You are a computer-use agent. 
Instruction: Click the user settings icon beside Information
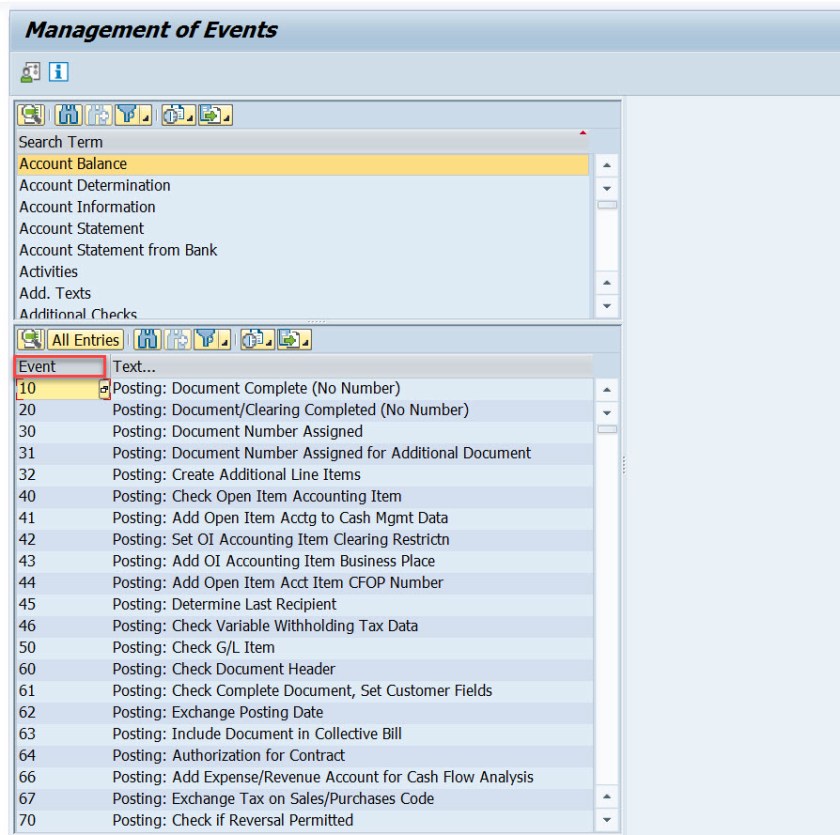(x=31, y=72)
